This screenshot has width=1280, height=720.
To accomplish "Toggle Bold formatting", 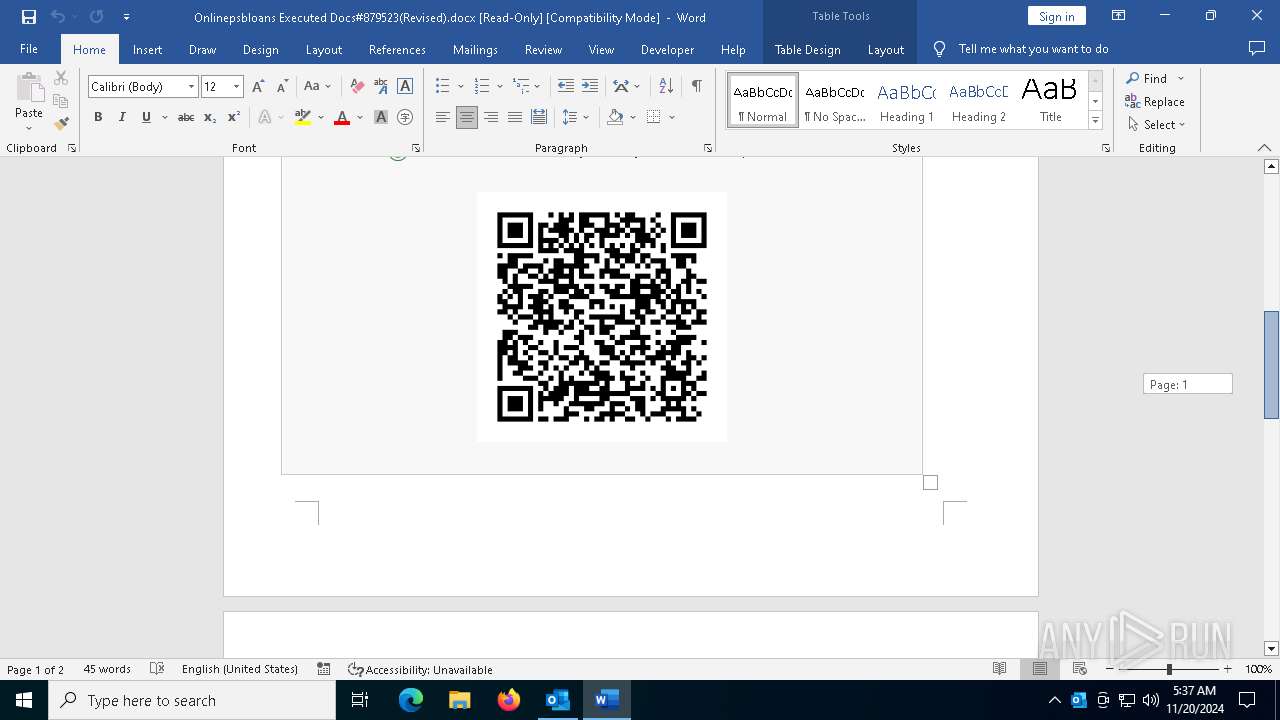I will click(x=98, y=117).
